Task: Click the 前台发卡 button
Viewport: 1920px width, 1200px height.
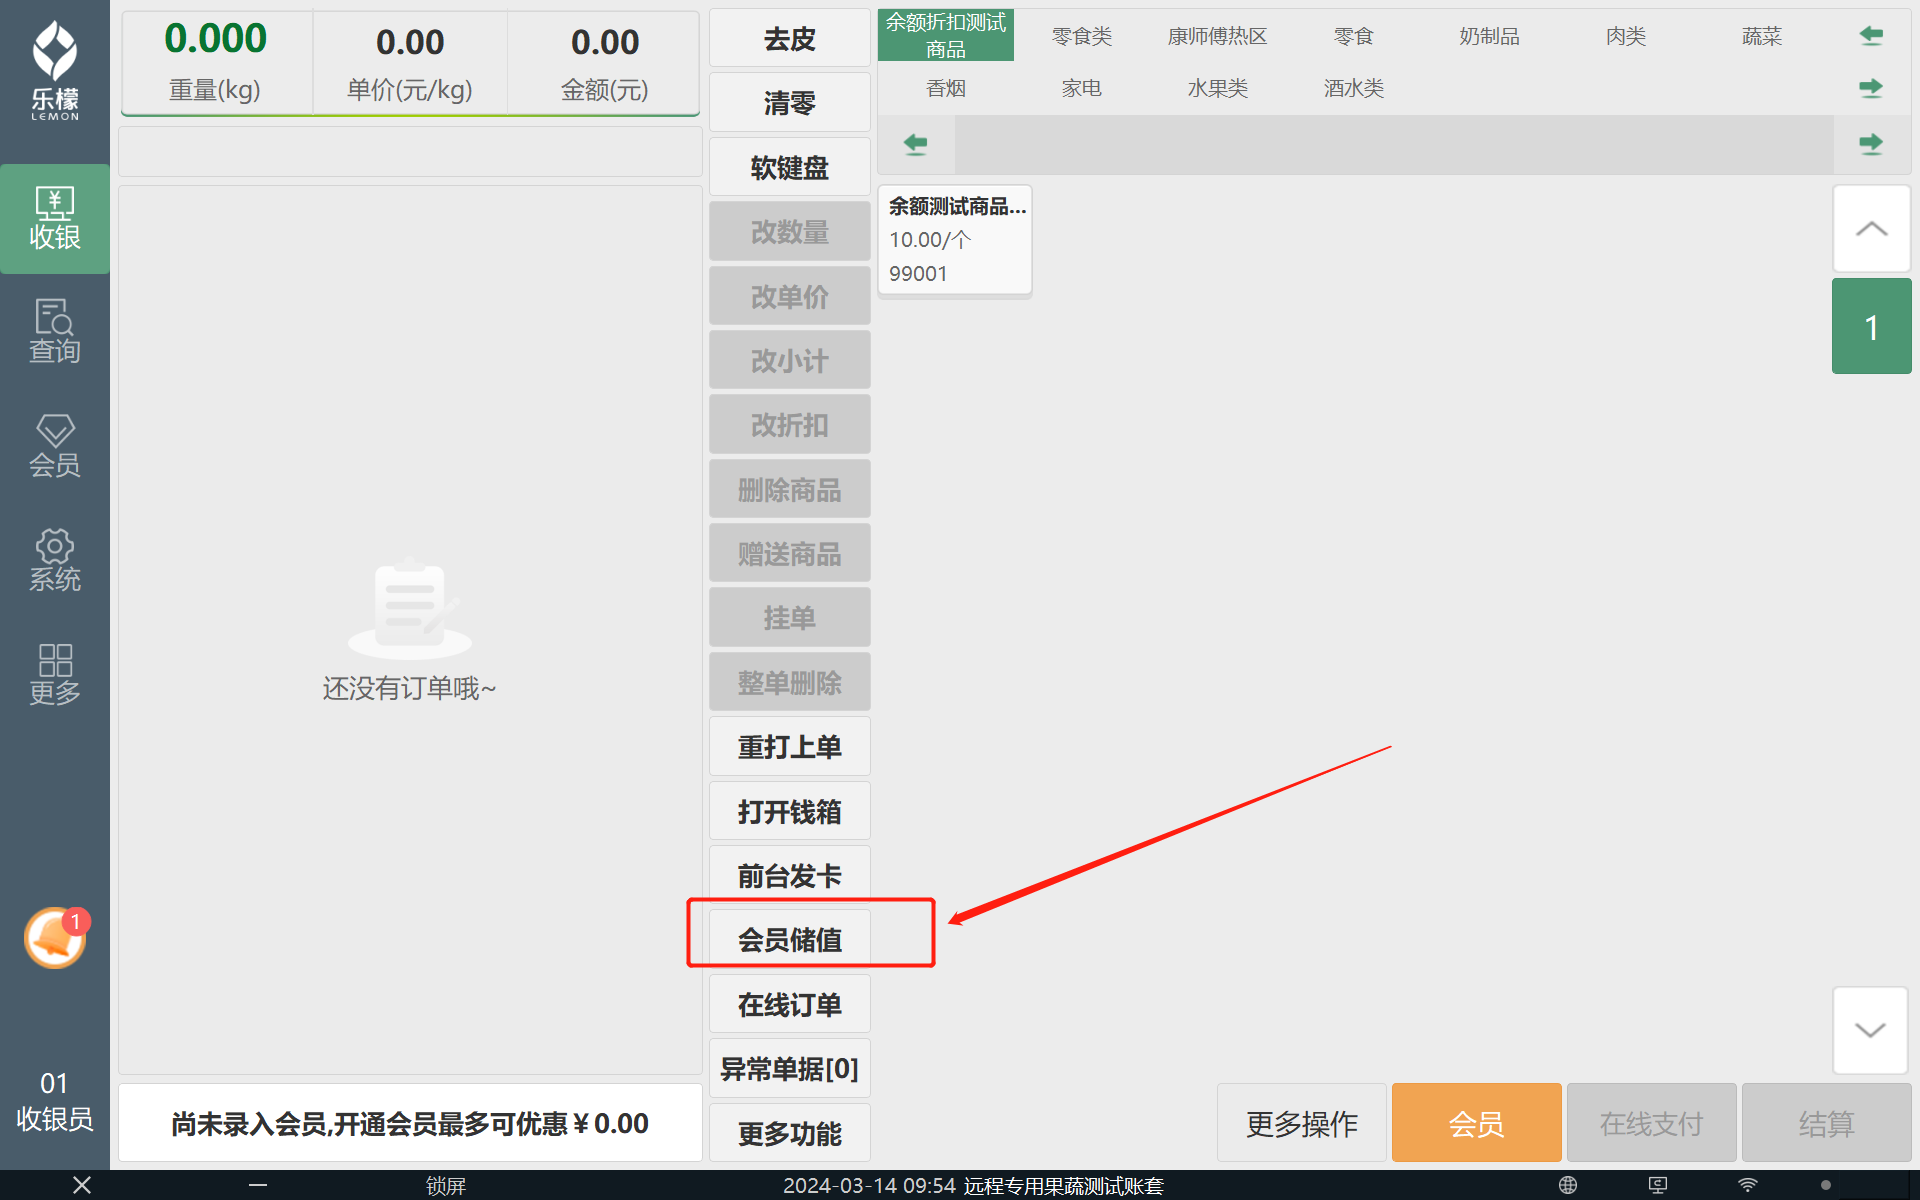Action: 790,875
